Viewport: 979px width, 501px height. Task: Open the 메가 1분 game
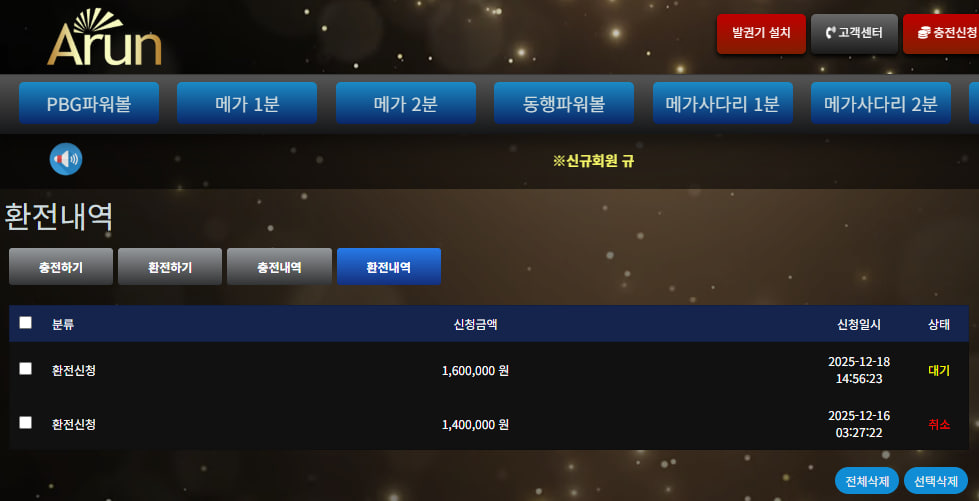pos(247,103)
